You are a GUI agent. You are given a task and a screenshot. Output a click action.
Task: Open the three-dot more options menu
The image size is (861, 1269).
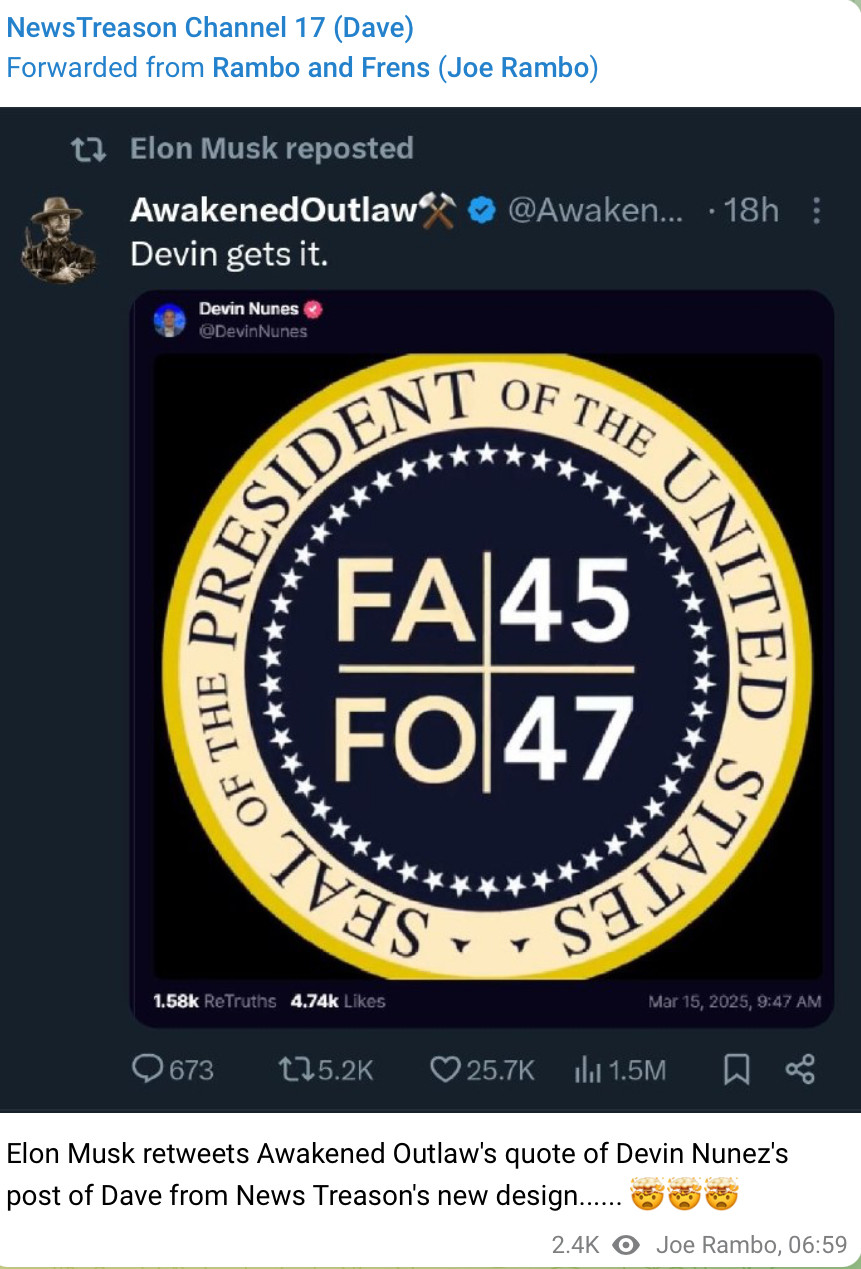tap(817, 211)
